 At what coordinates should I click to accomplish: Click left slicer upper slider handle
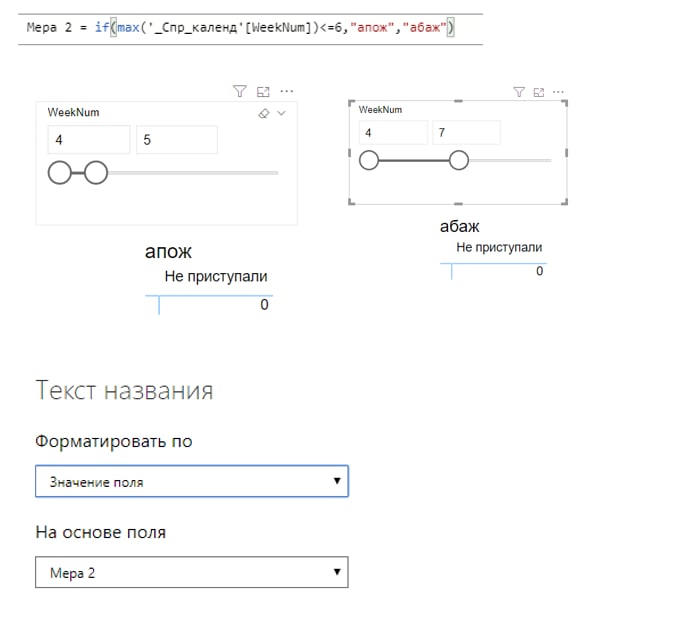click(x=96, y=173)
